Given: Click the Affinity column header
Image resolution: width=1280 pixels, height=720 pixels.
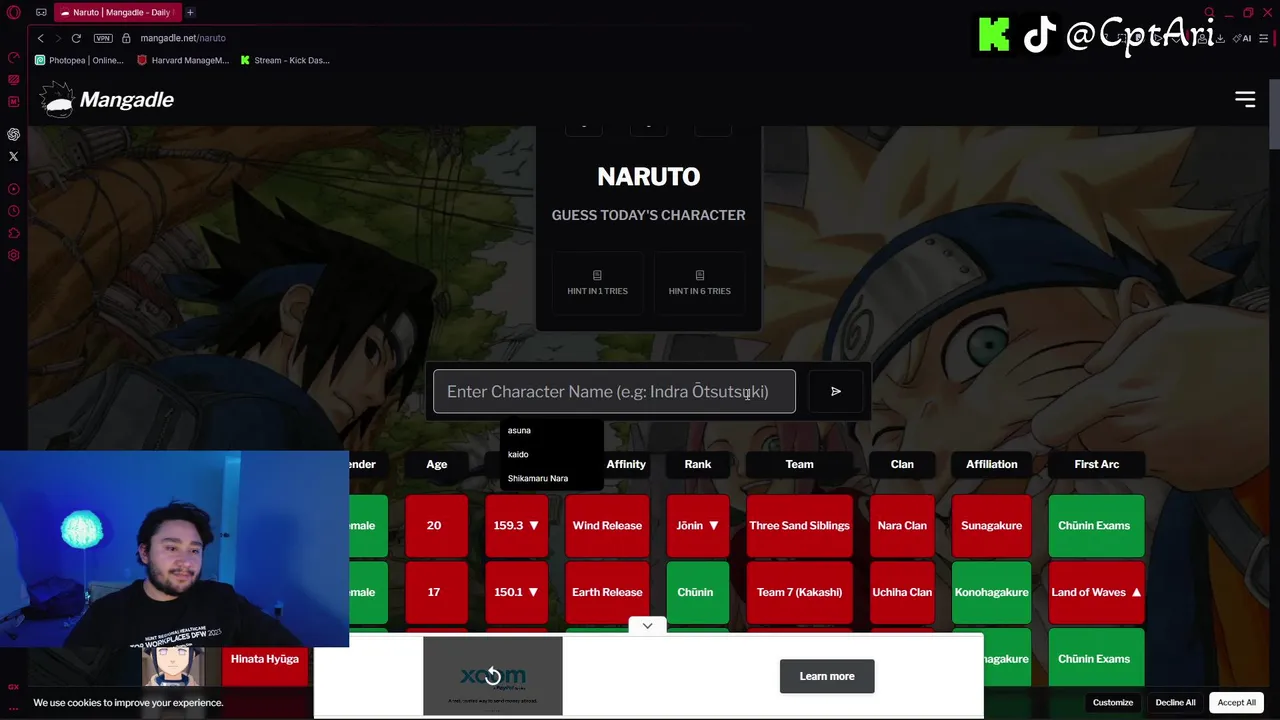Looking at the screenshot, I should click(x=626, y=464).
